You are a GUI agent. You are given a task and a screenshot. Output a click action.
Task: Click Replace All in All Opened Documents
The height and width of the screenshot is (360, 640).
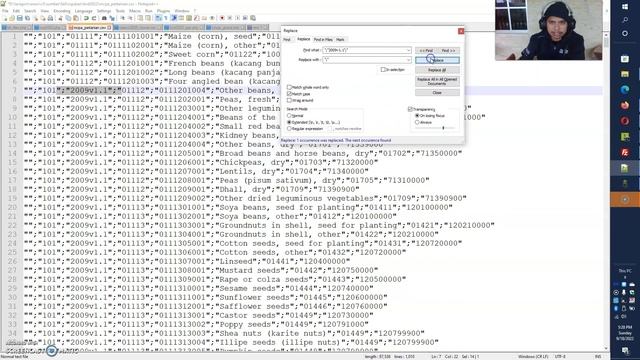437,81
